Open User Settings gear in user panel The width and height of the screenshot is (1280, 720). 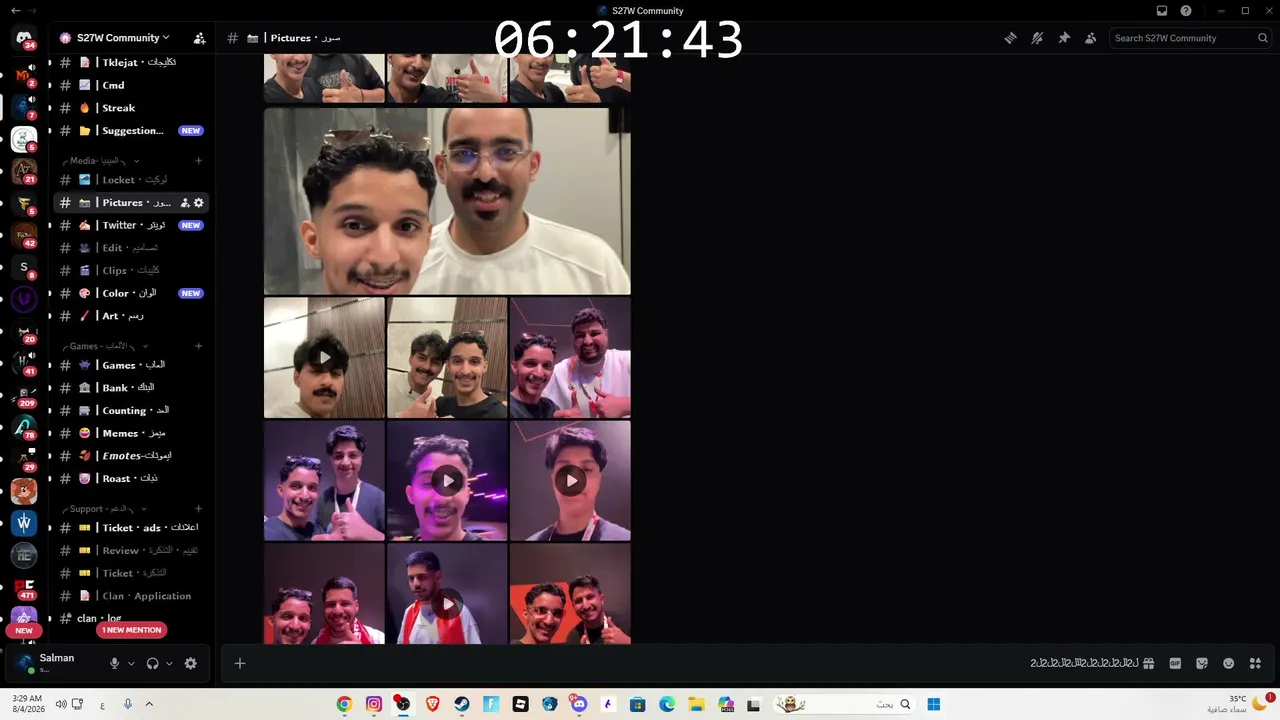[x=191, y=663]
